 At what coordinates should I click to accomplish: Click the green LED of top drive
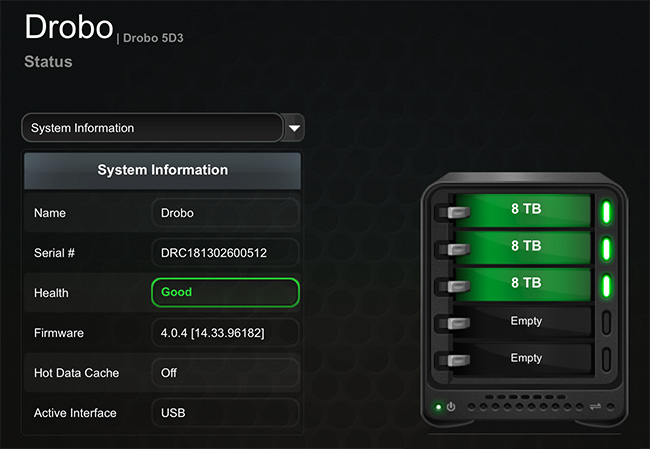(606, 212)
